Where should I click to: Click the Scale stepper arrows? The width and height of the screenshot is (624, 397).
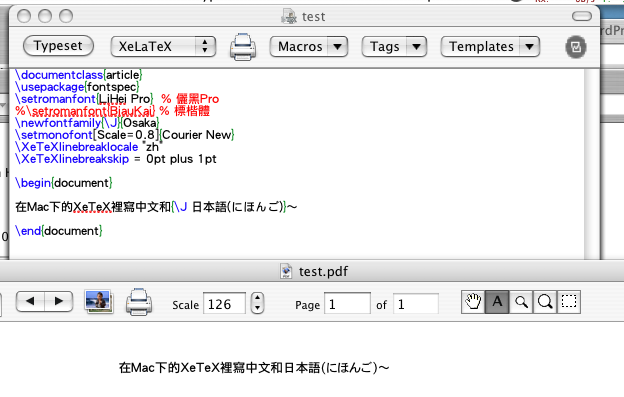click(x=257, y=303)
